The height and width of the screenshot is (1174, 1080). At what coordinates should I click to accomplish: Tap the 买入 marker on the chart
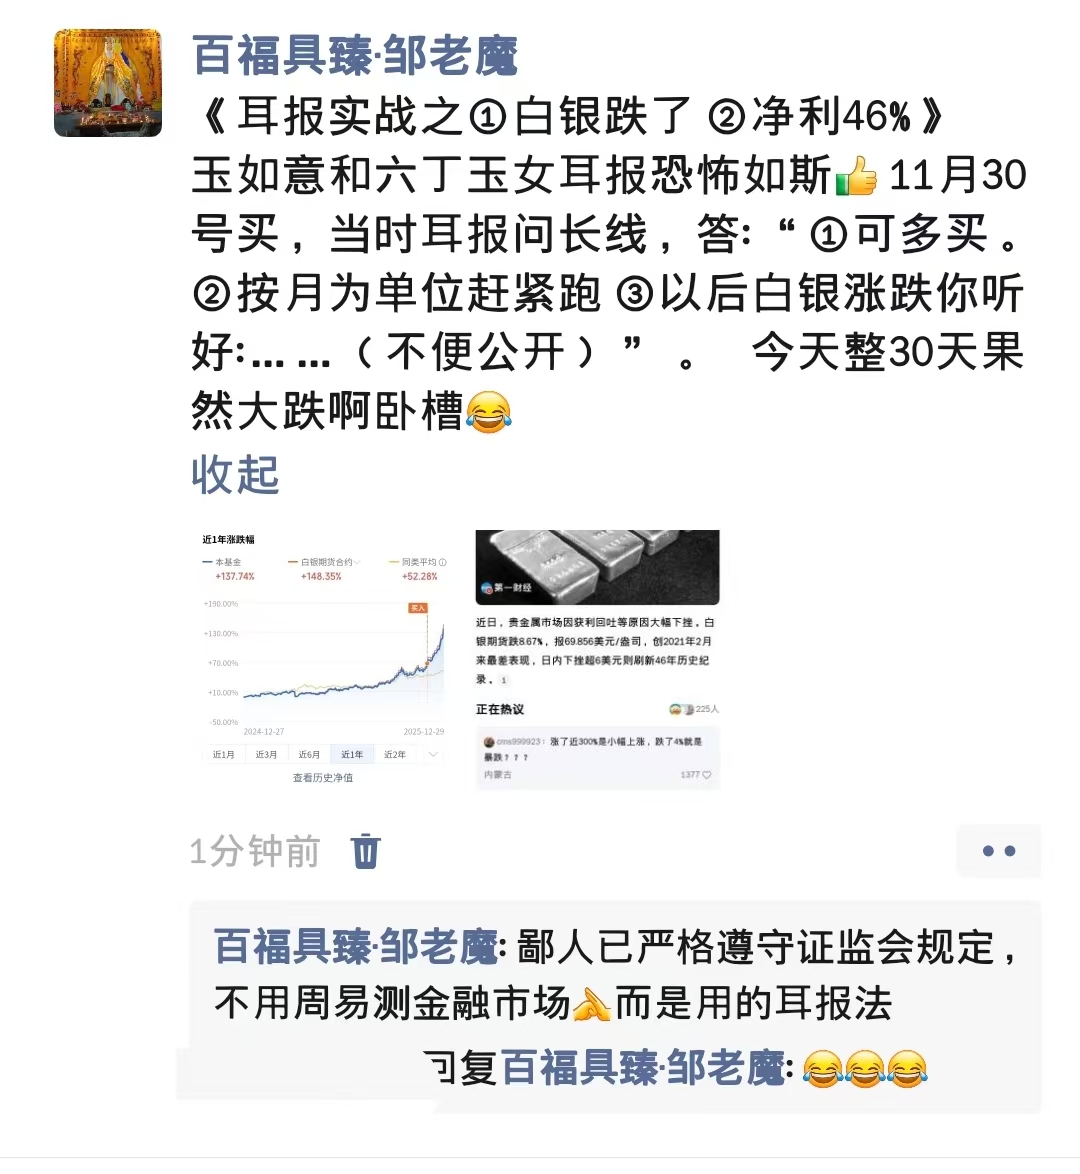(418, 608)
